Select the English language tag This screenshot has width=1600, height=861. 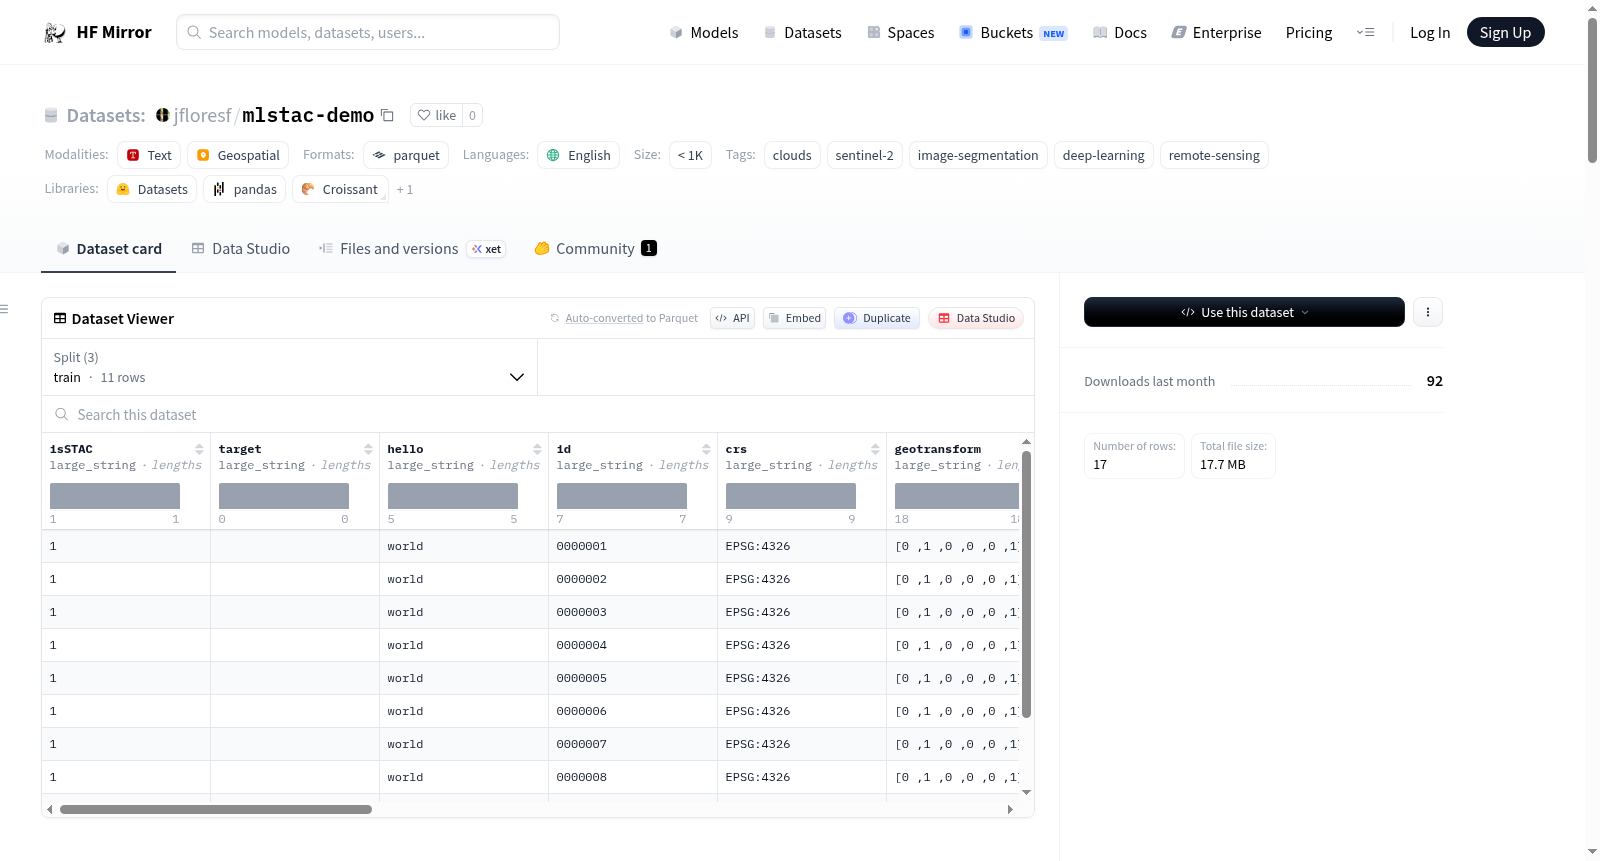(x=578, y=155)
